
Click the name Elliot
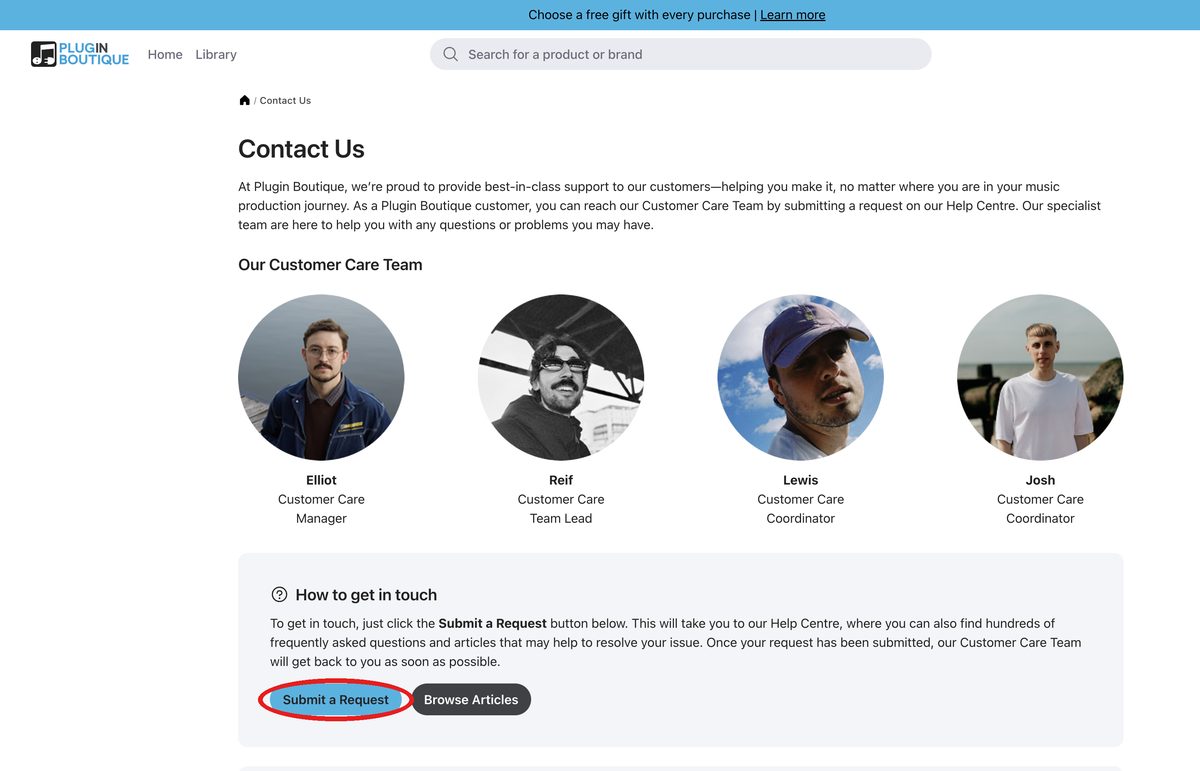tap(321, 480)
